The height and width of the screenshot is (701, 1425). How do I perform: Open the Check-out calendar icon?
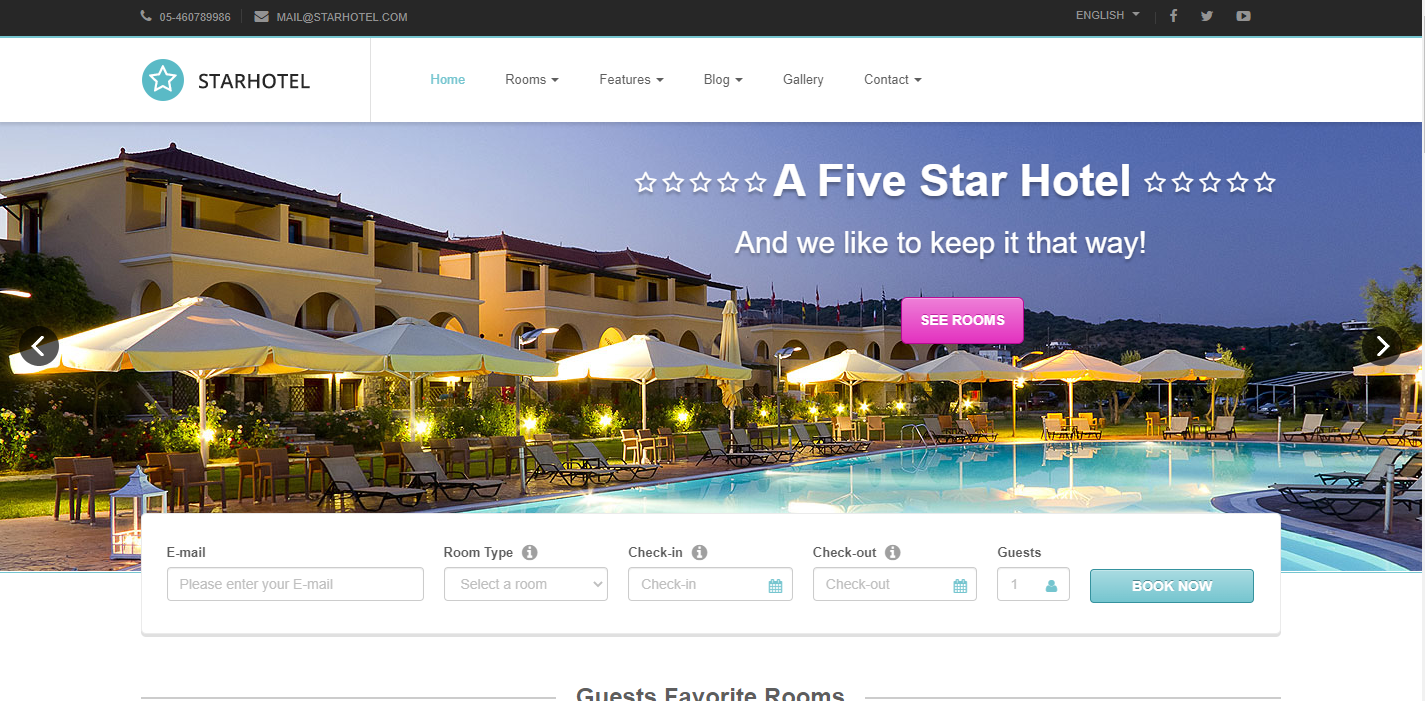(960, 586)
